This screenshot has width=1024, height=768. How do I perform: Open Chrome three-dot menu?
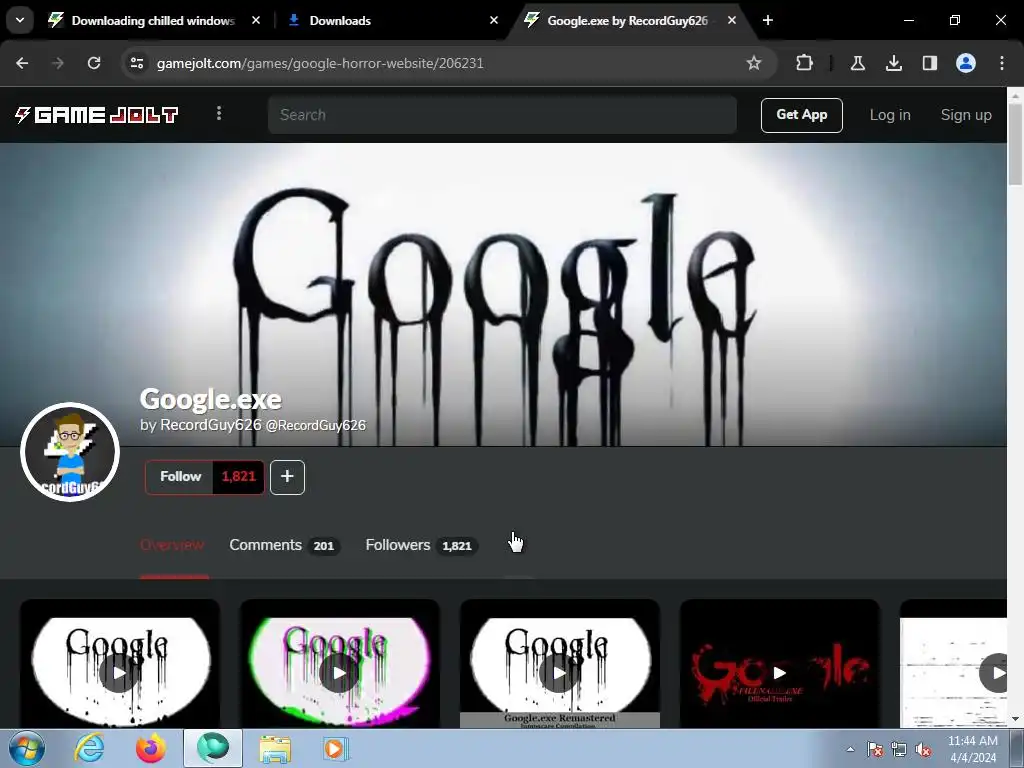(x=1002, y=63)
